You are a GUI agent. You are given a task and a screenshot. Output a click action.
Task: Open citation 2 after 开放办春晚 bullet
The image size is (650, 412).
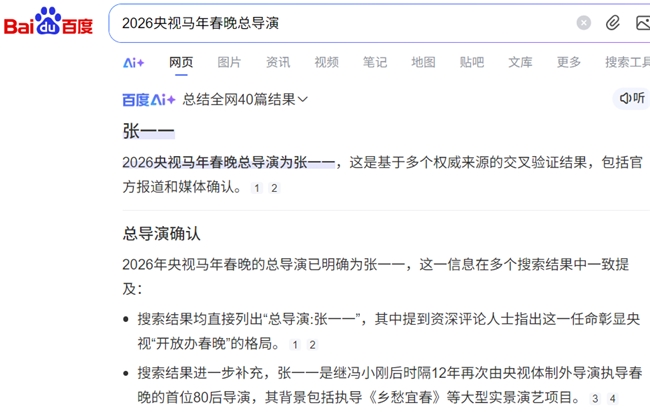(x=312, y=345)
